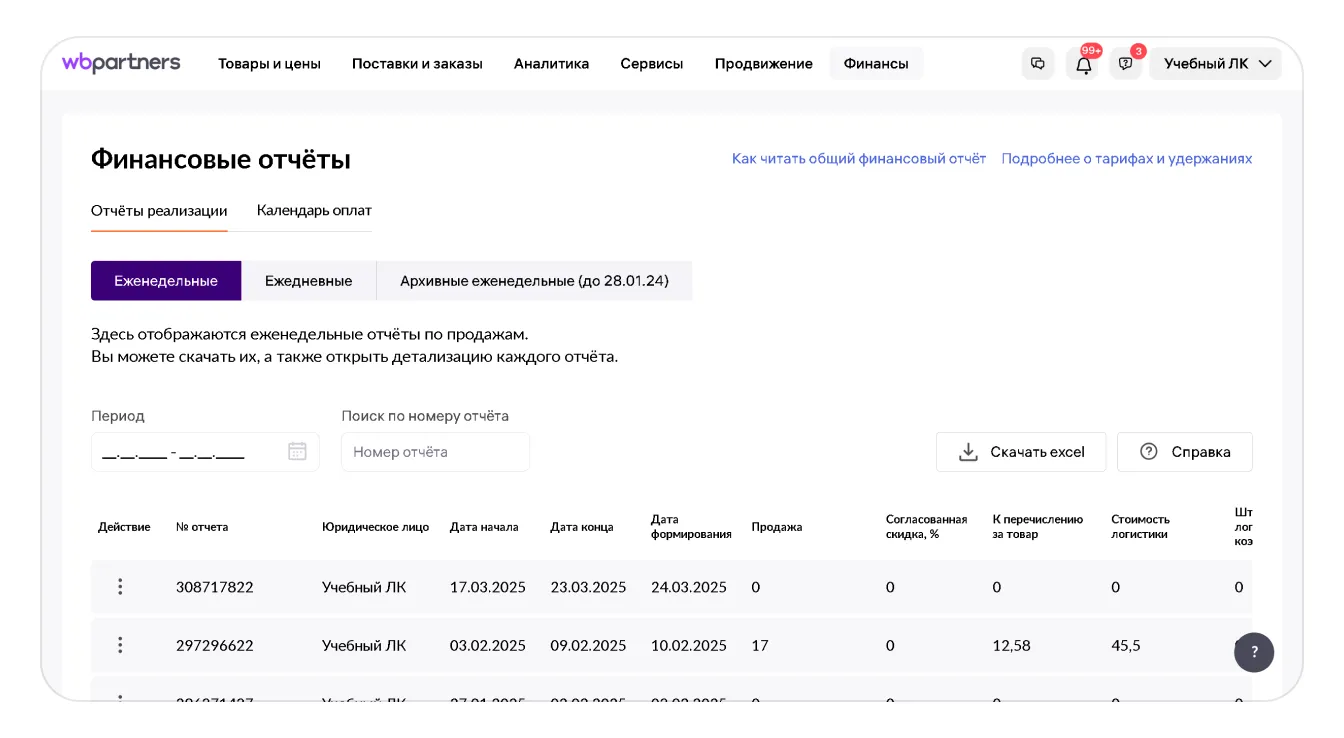Click the Стоимость логистики column header

pyautogui.click(x=1141, y=527)
